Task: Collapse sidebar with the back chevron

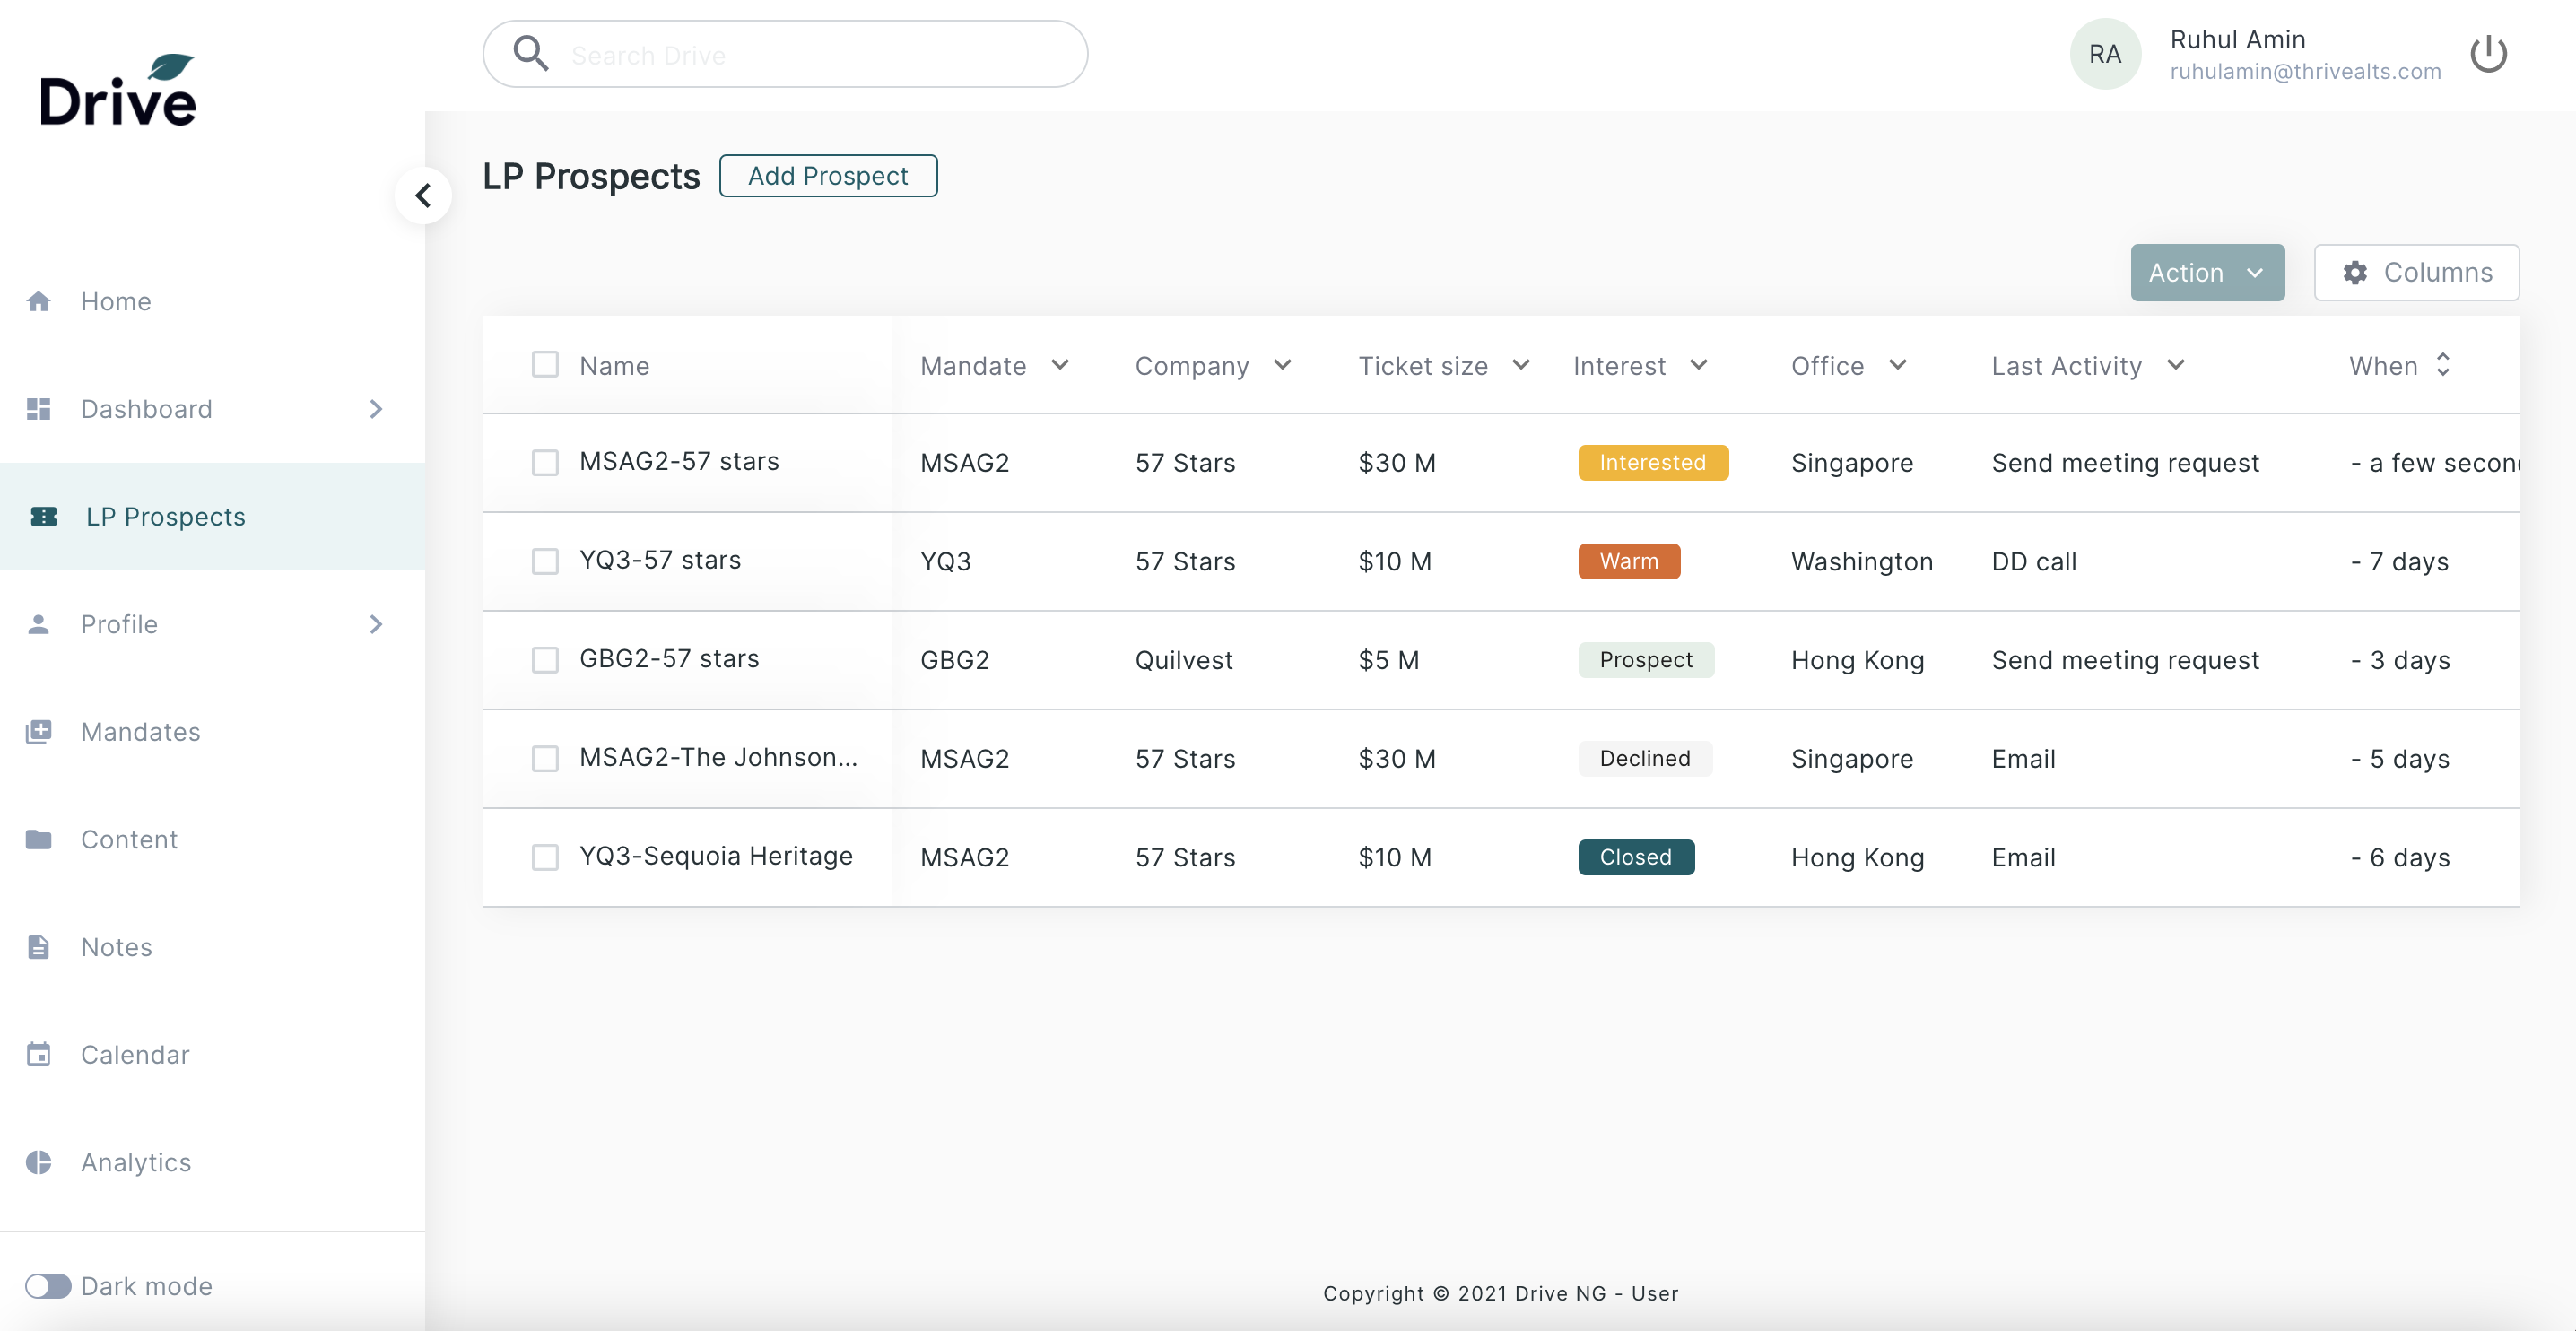Action: [x=423, y=195]
